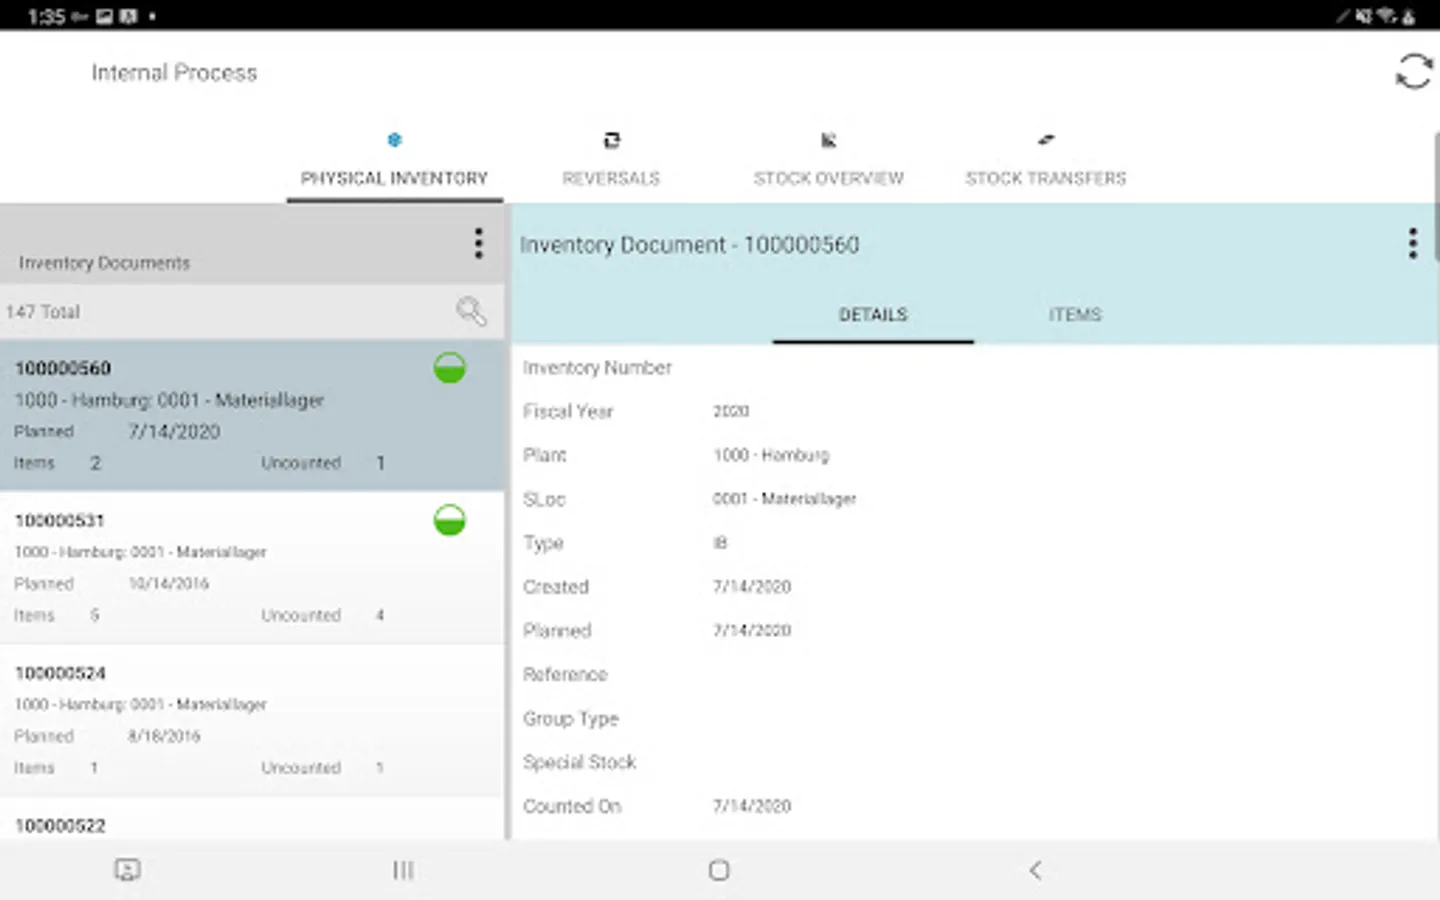Open the Inventory Document 100000560 overflow menu
The image size is (1440, 900).
[x=1412, y=243]
